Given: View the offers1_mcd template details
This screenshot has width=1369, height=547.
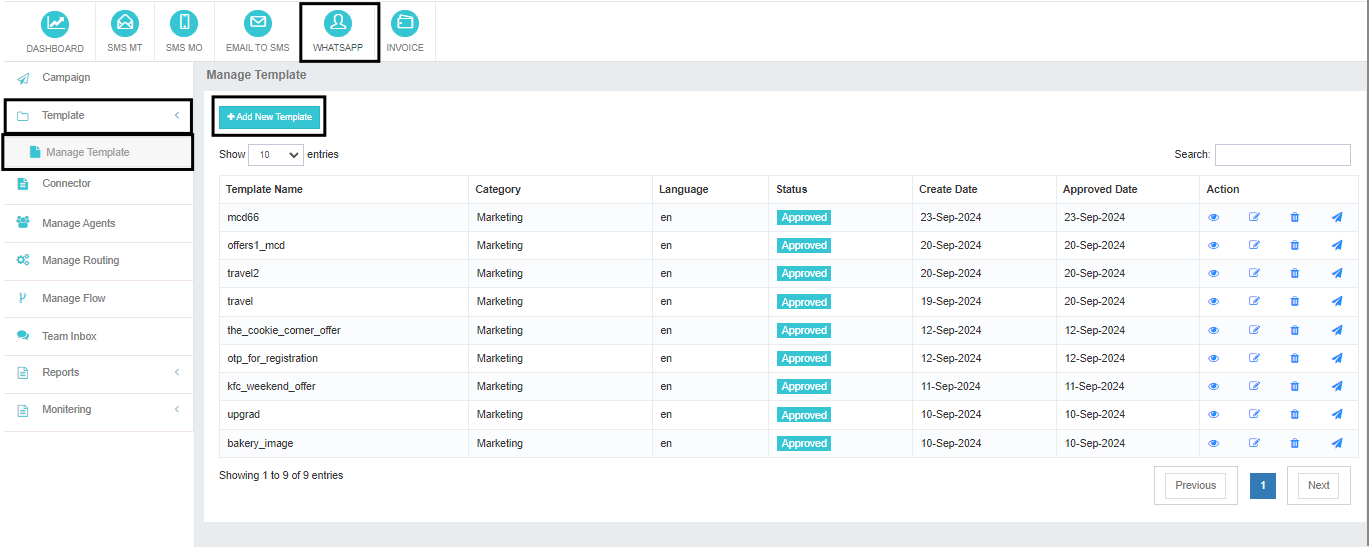Looking at the screenshot, I should pyautogui.click(x=1214, y=245).
